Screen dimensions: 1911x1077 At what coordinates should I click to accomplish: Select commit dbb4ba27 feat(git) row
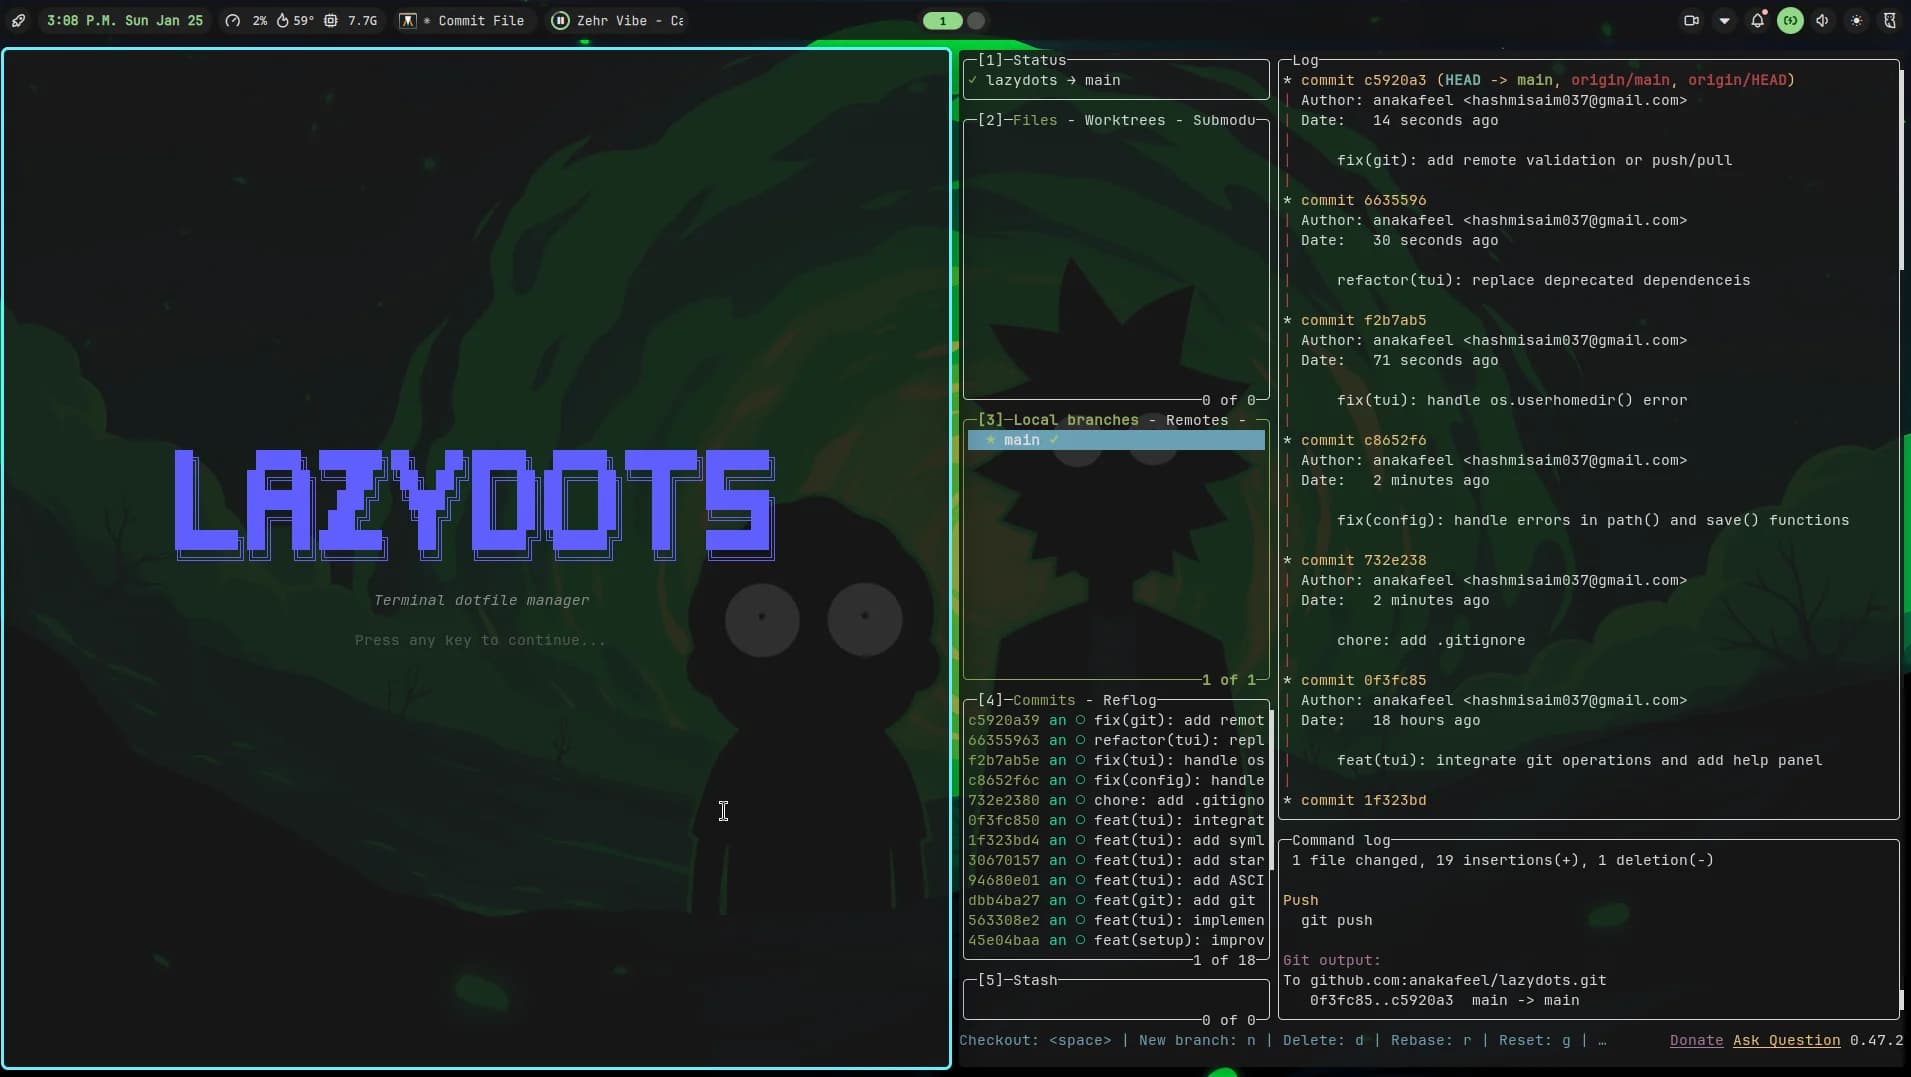tap(1116, 900)
